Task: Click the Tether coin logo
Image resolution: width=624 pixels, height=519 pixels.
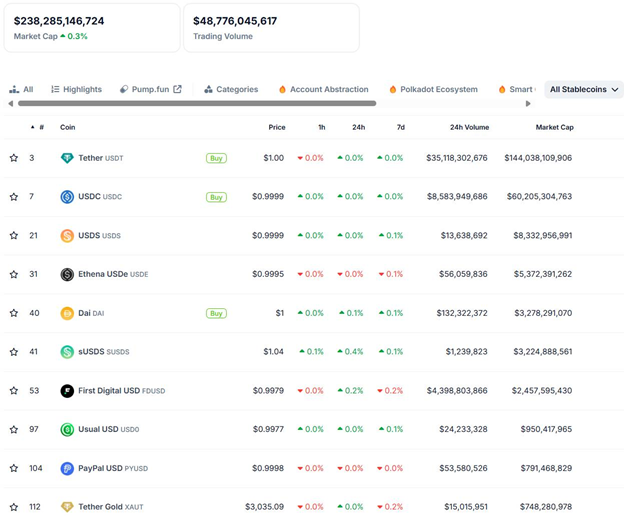Action: click(67, 158)
